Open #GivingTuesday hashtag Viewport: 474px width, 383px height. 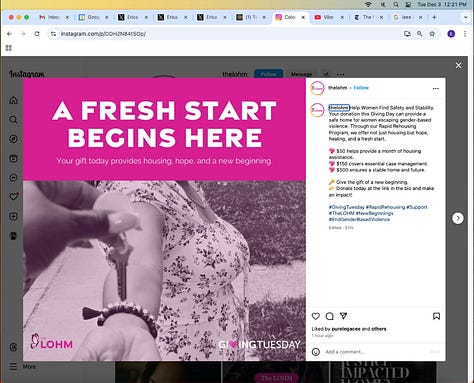click(x=346, y=207)
